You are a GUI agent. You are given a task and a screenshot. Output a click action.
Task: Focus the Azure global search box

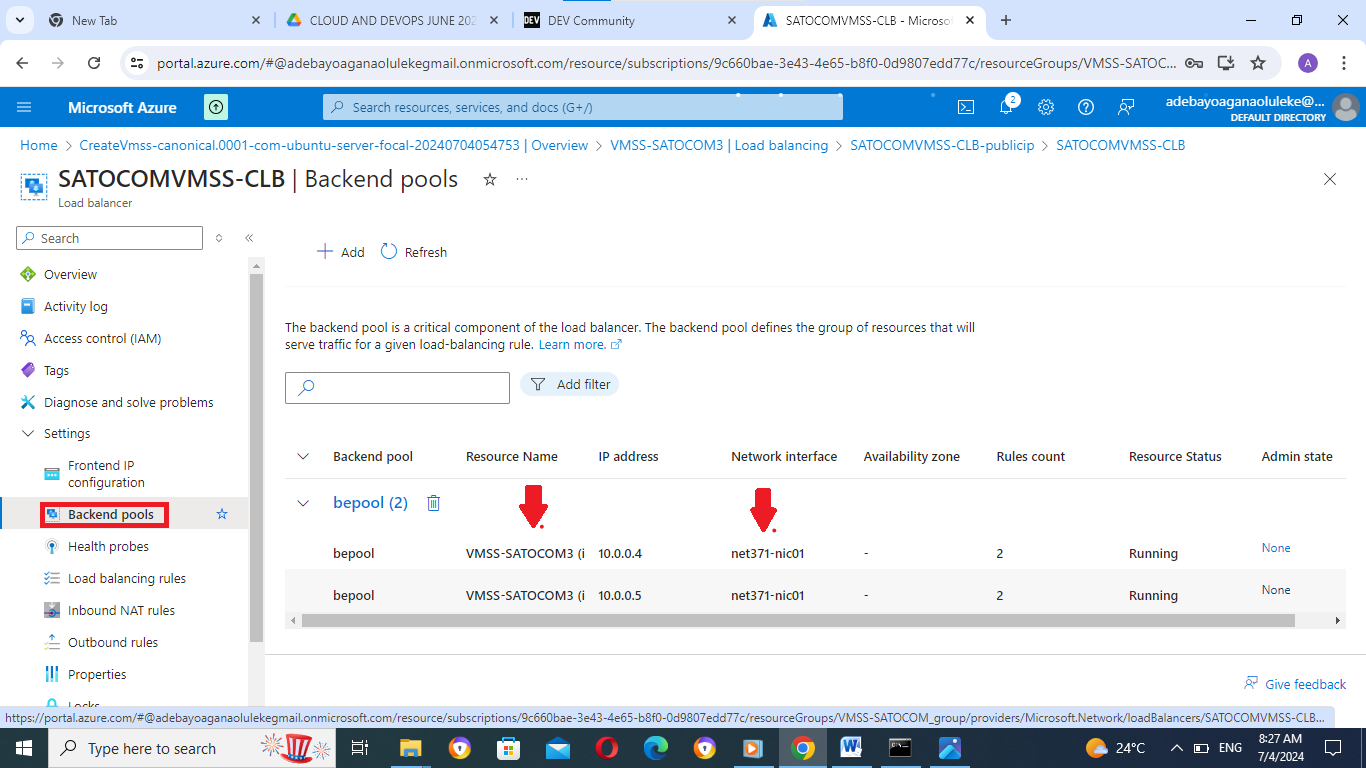[583, 107]
